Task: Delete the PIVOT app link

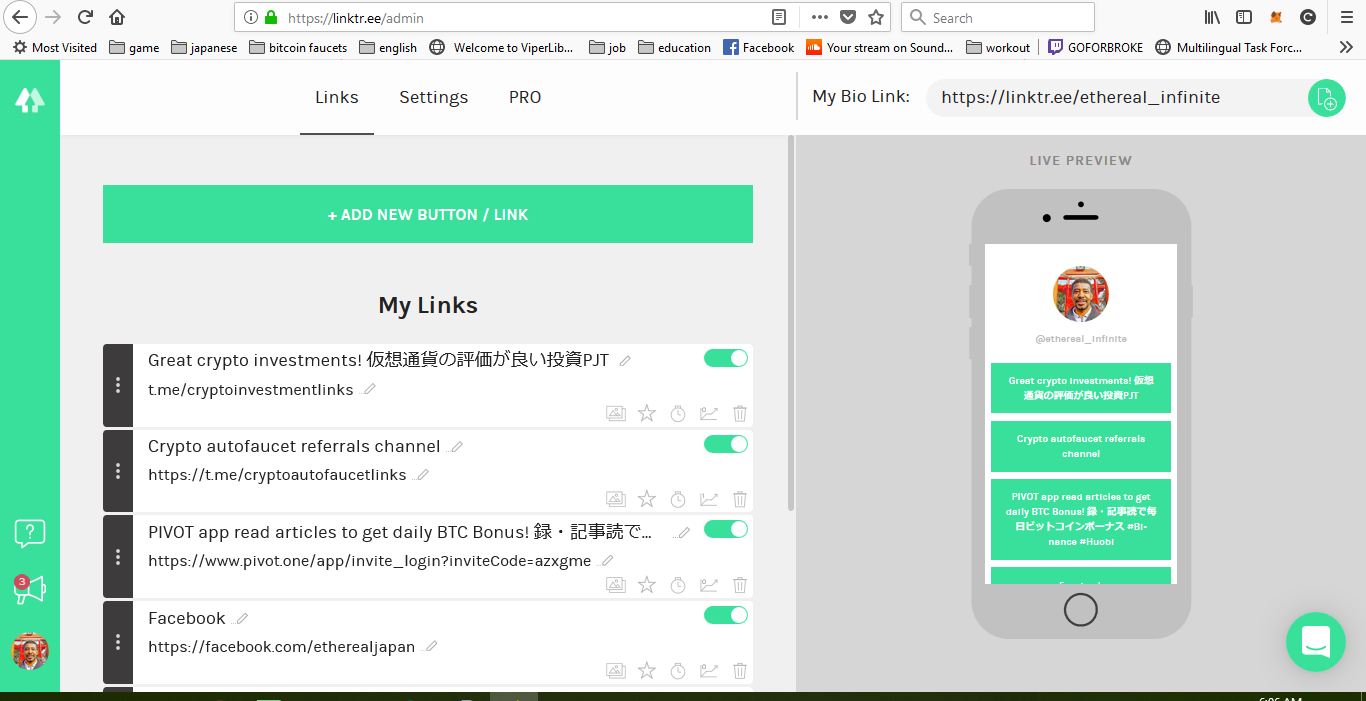Action: 740,585
